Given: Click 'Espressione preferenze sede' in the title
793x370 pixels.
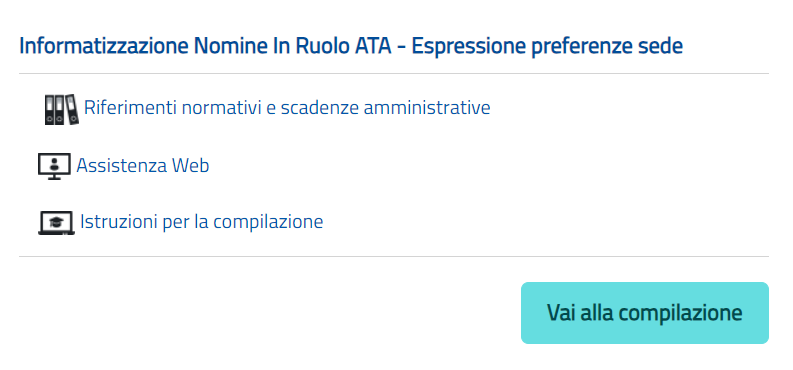Looking at the screenshot, I should point(547,46).
